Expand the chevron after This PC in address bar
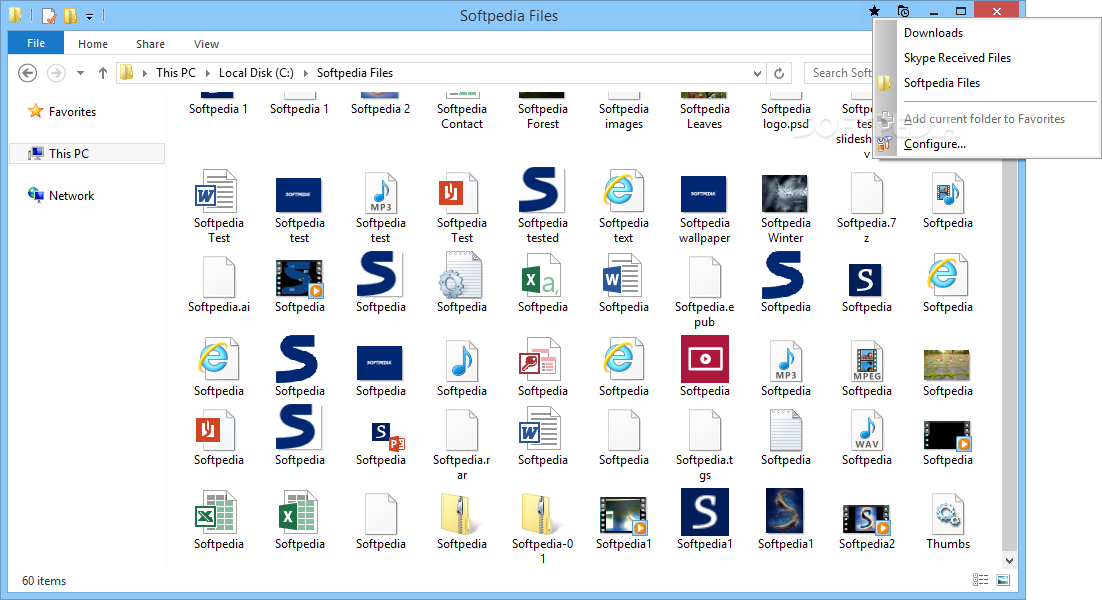 tap(207, 73)
